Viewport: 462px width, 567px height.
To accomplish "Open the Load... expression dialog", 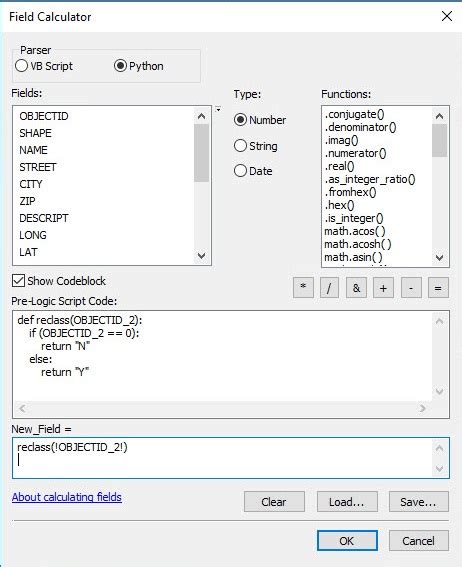I will (x=347, y=502).
